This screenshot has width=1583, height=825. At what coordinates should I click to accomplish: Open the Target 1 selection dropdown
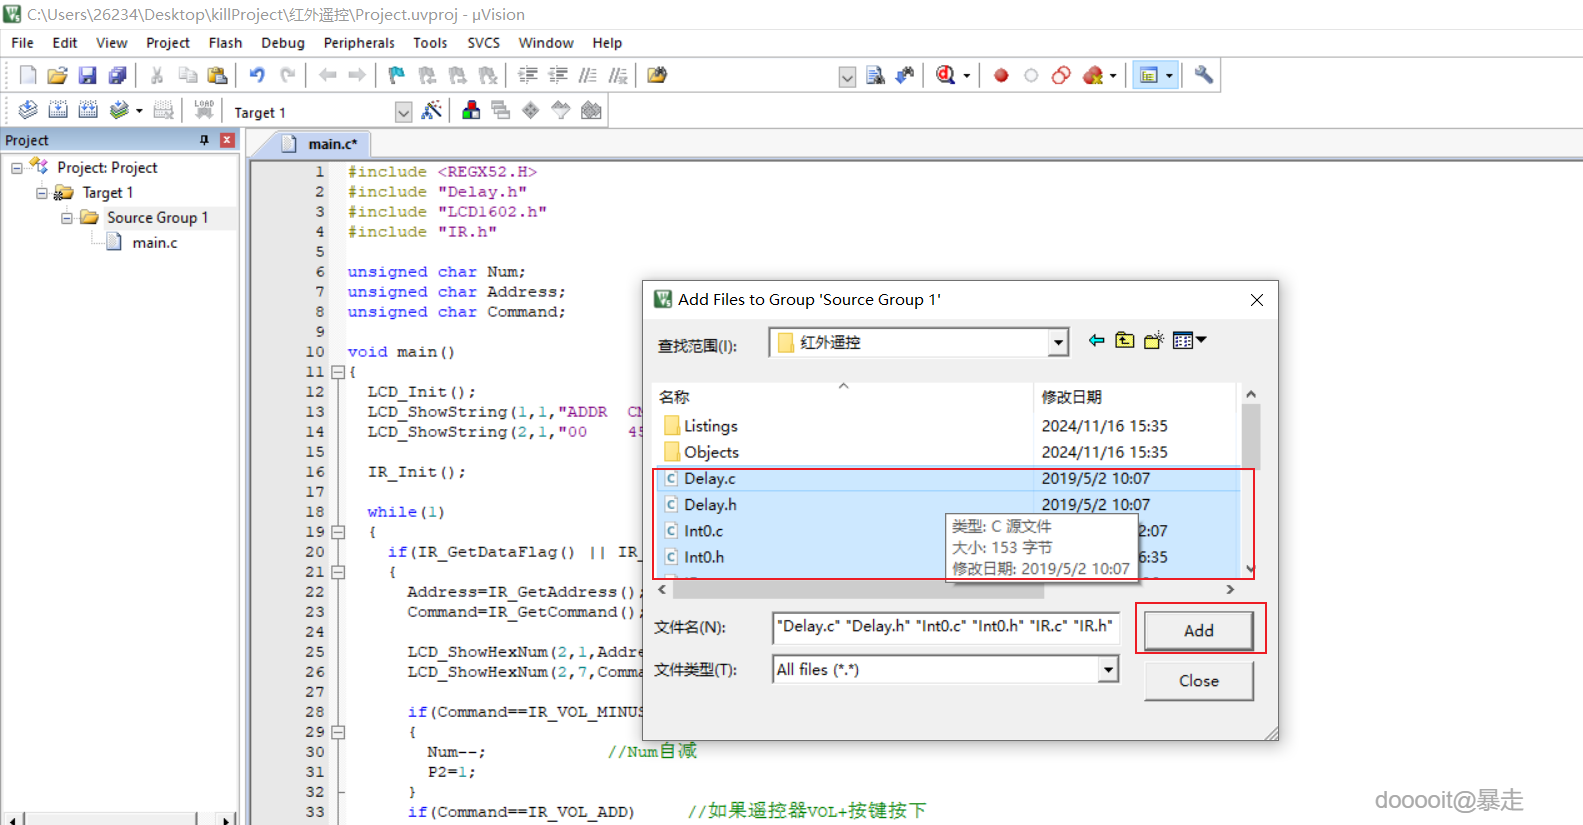coord(403,112)
